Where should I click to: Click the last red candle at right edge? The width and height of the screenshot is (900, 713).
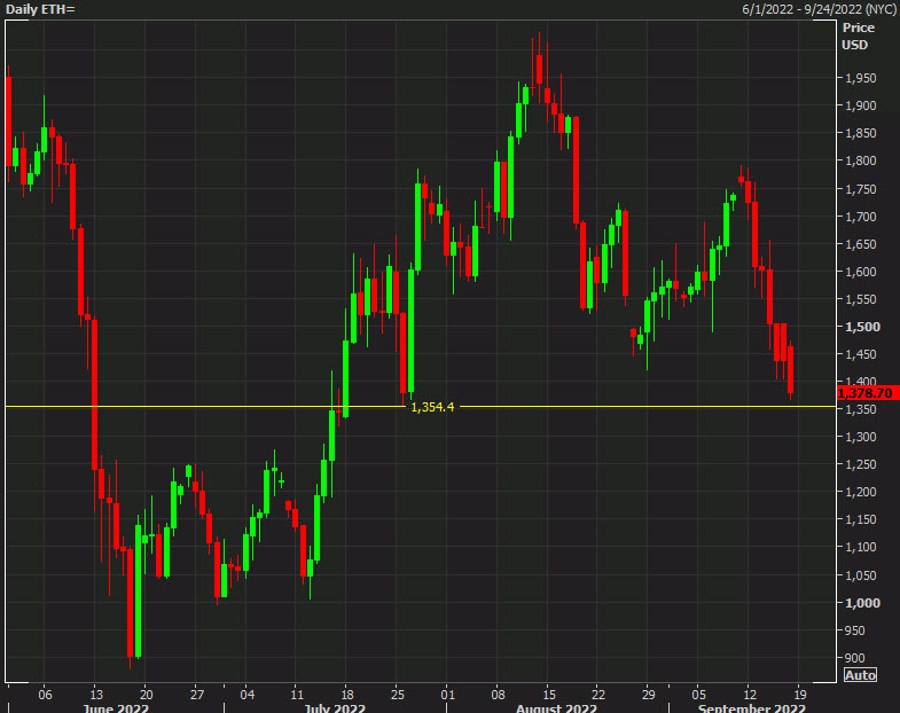[790, 369]
